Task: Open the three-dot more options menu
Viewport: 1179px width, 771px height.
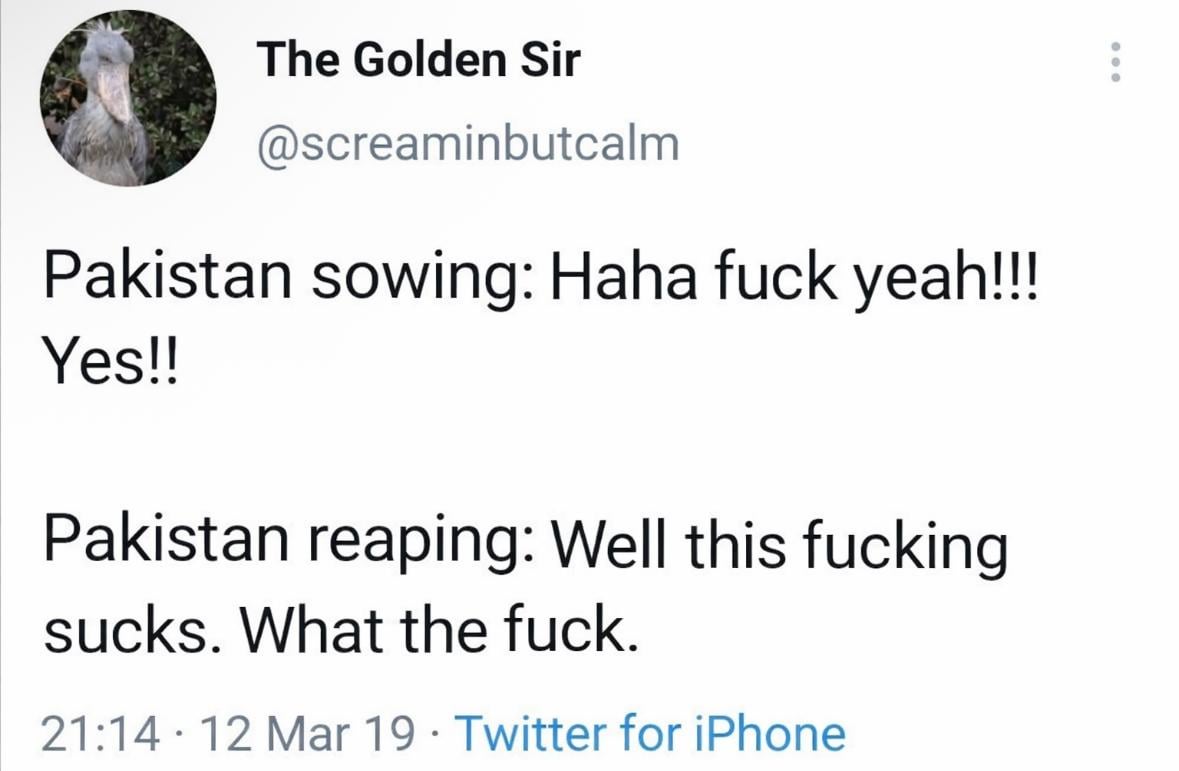Action: [x=1116, y=63]
